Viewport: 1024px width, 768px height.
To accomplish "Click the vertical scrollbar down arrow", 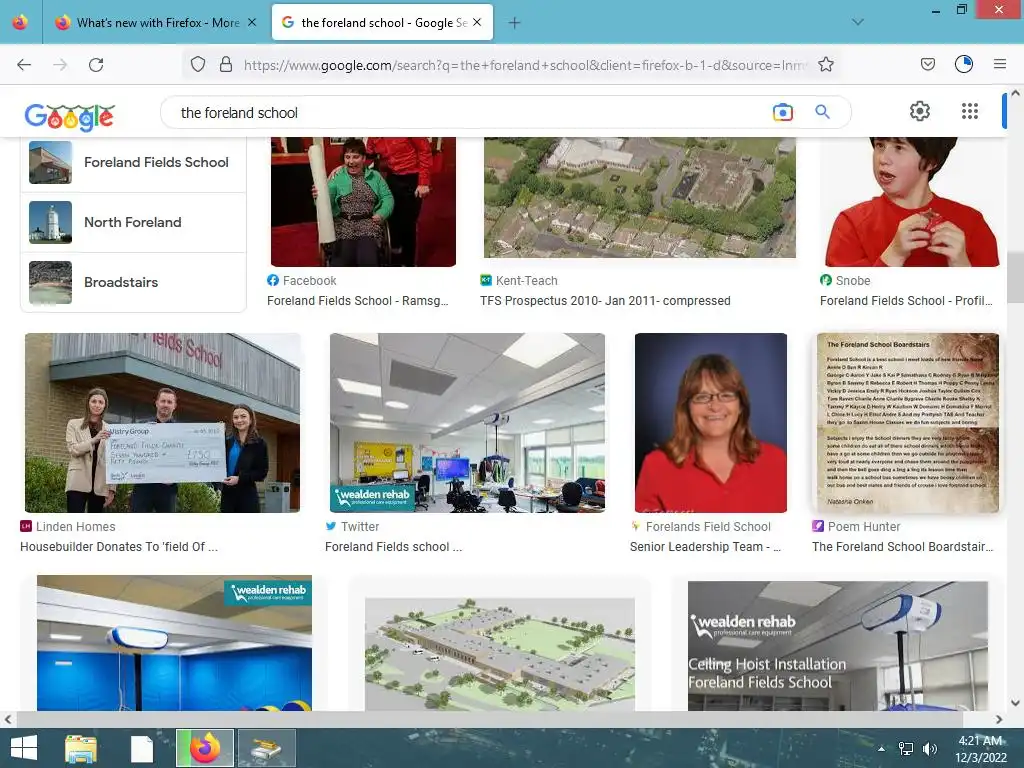I will [1015, 703].
